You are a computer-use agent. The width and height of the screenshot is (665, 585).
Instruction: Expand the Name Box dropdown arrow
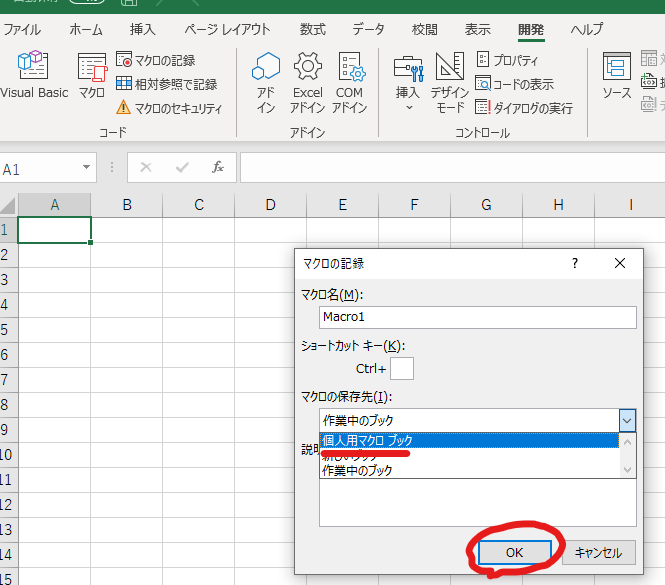click(x=87, y=167)
